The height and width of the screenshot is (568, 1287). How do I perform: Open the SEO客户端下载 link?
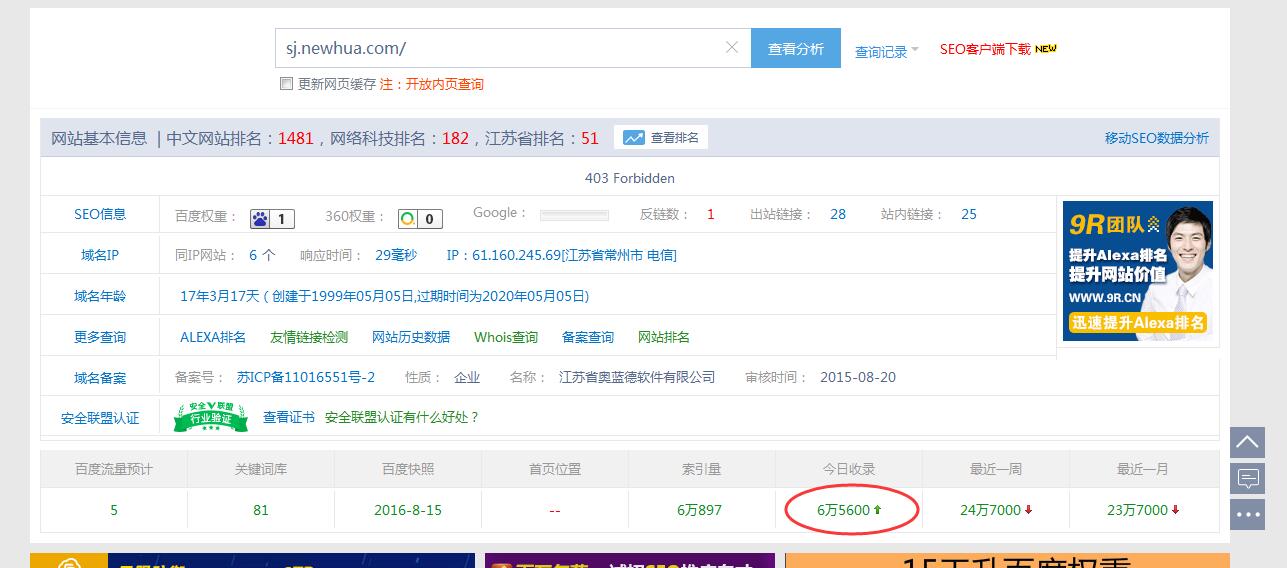(x=985, y=49)
